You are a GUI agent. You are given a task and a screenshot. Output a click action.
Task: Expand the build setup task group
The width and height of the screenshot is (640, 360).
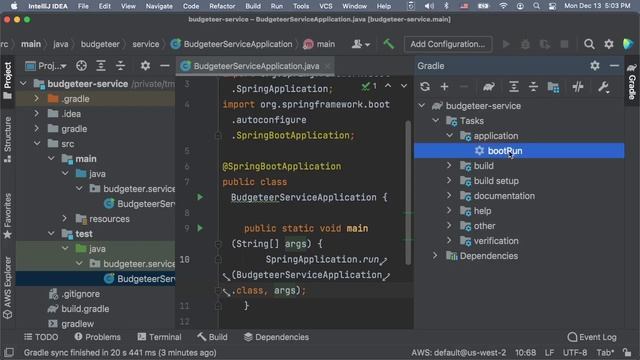[449, 181]
